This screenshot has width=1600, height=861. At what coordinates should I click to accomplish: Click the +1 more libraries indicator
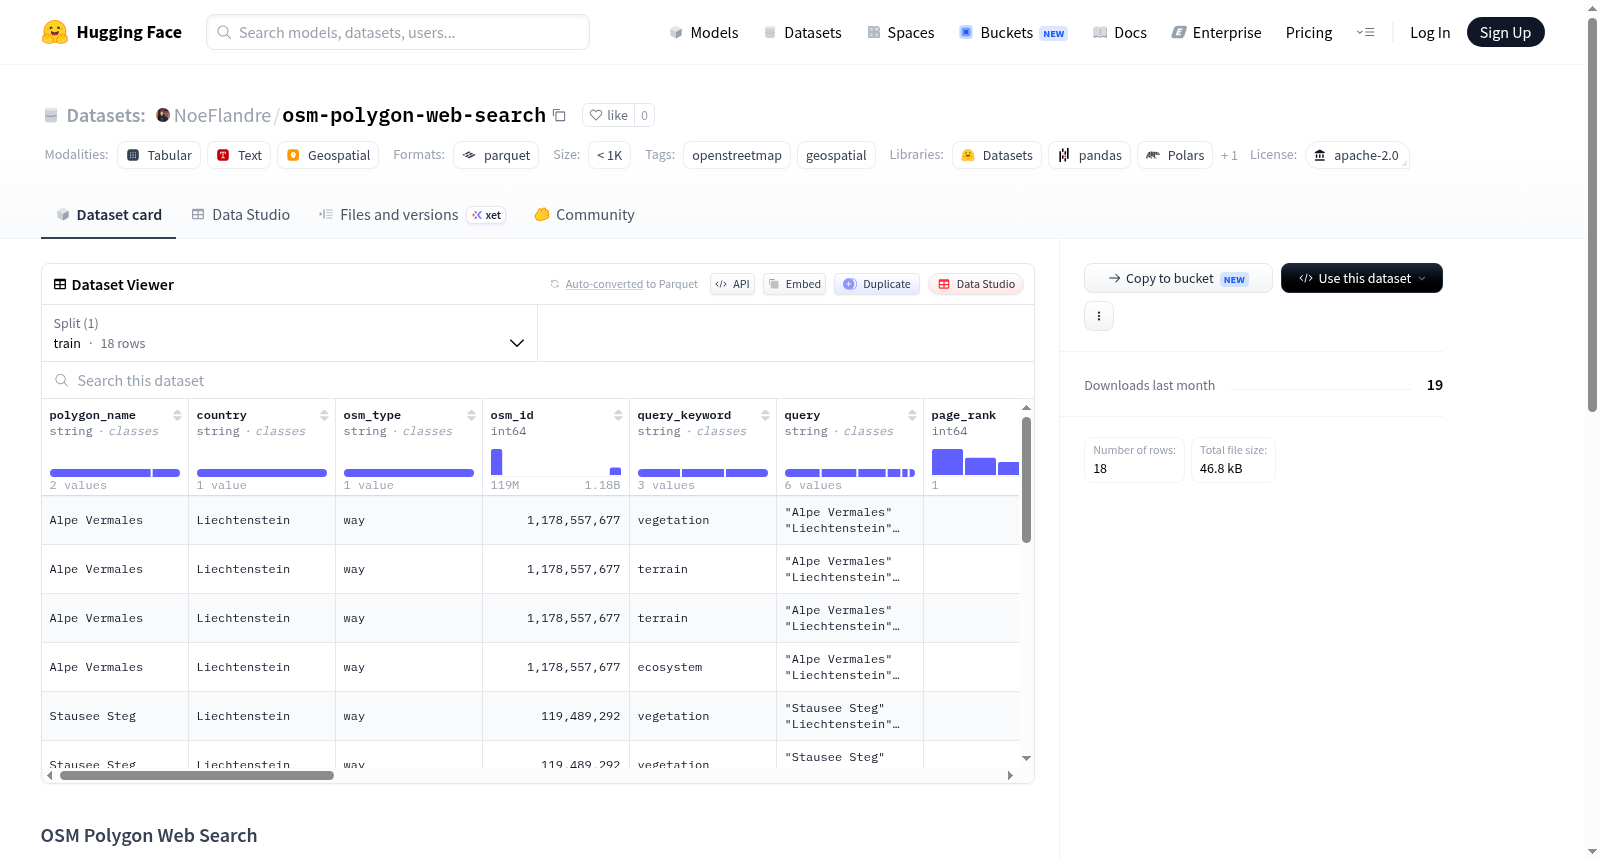[x=1229, y=155]
